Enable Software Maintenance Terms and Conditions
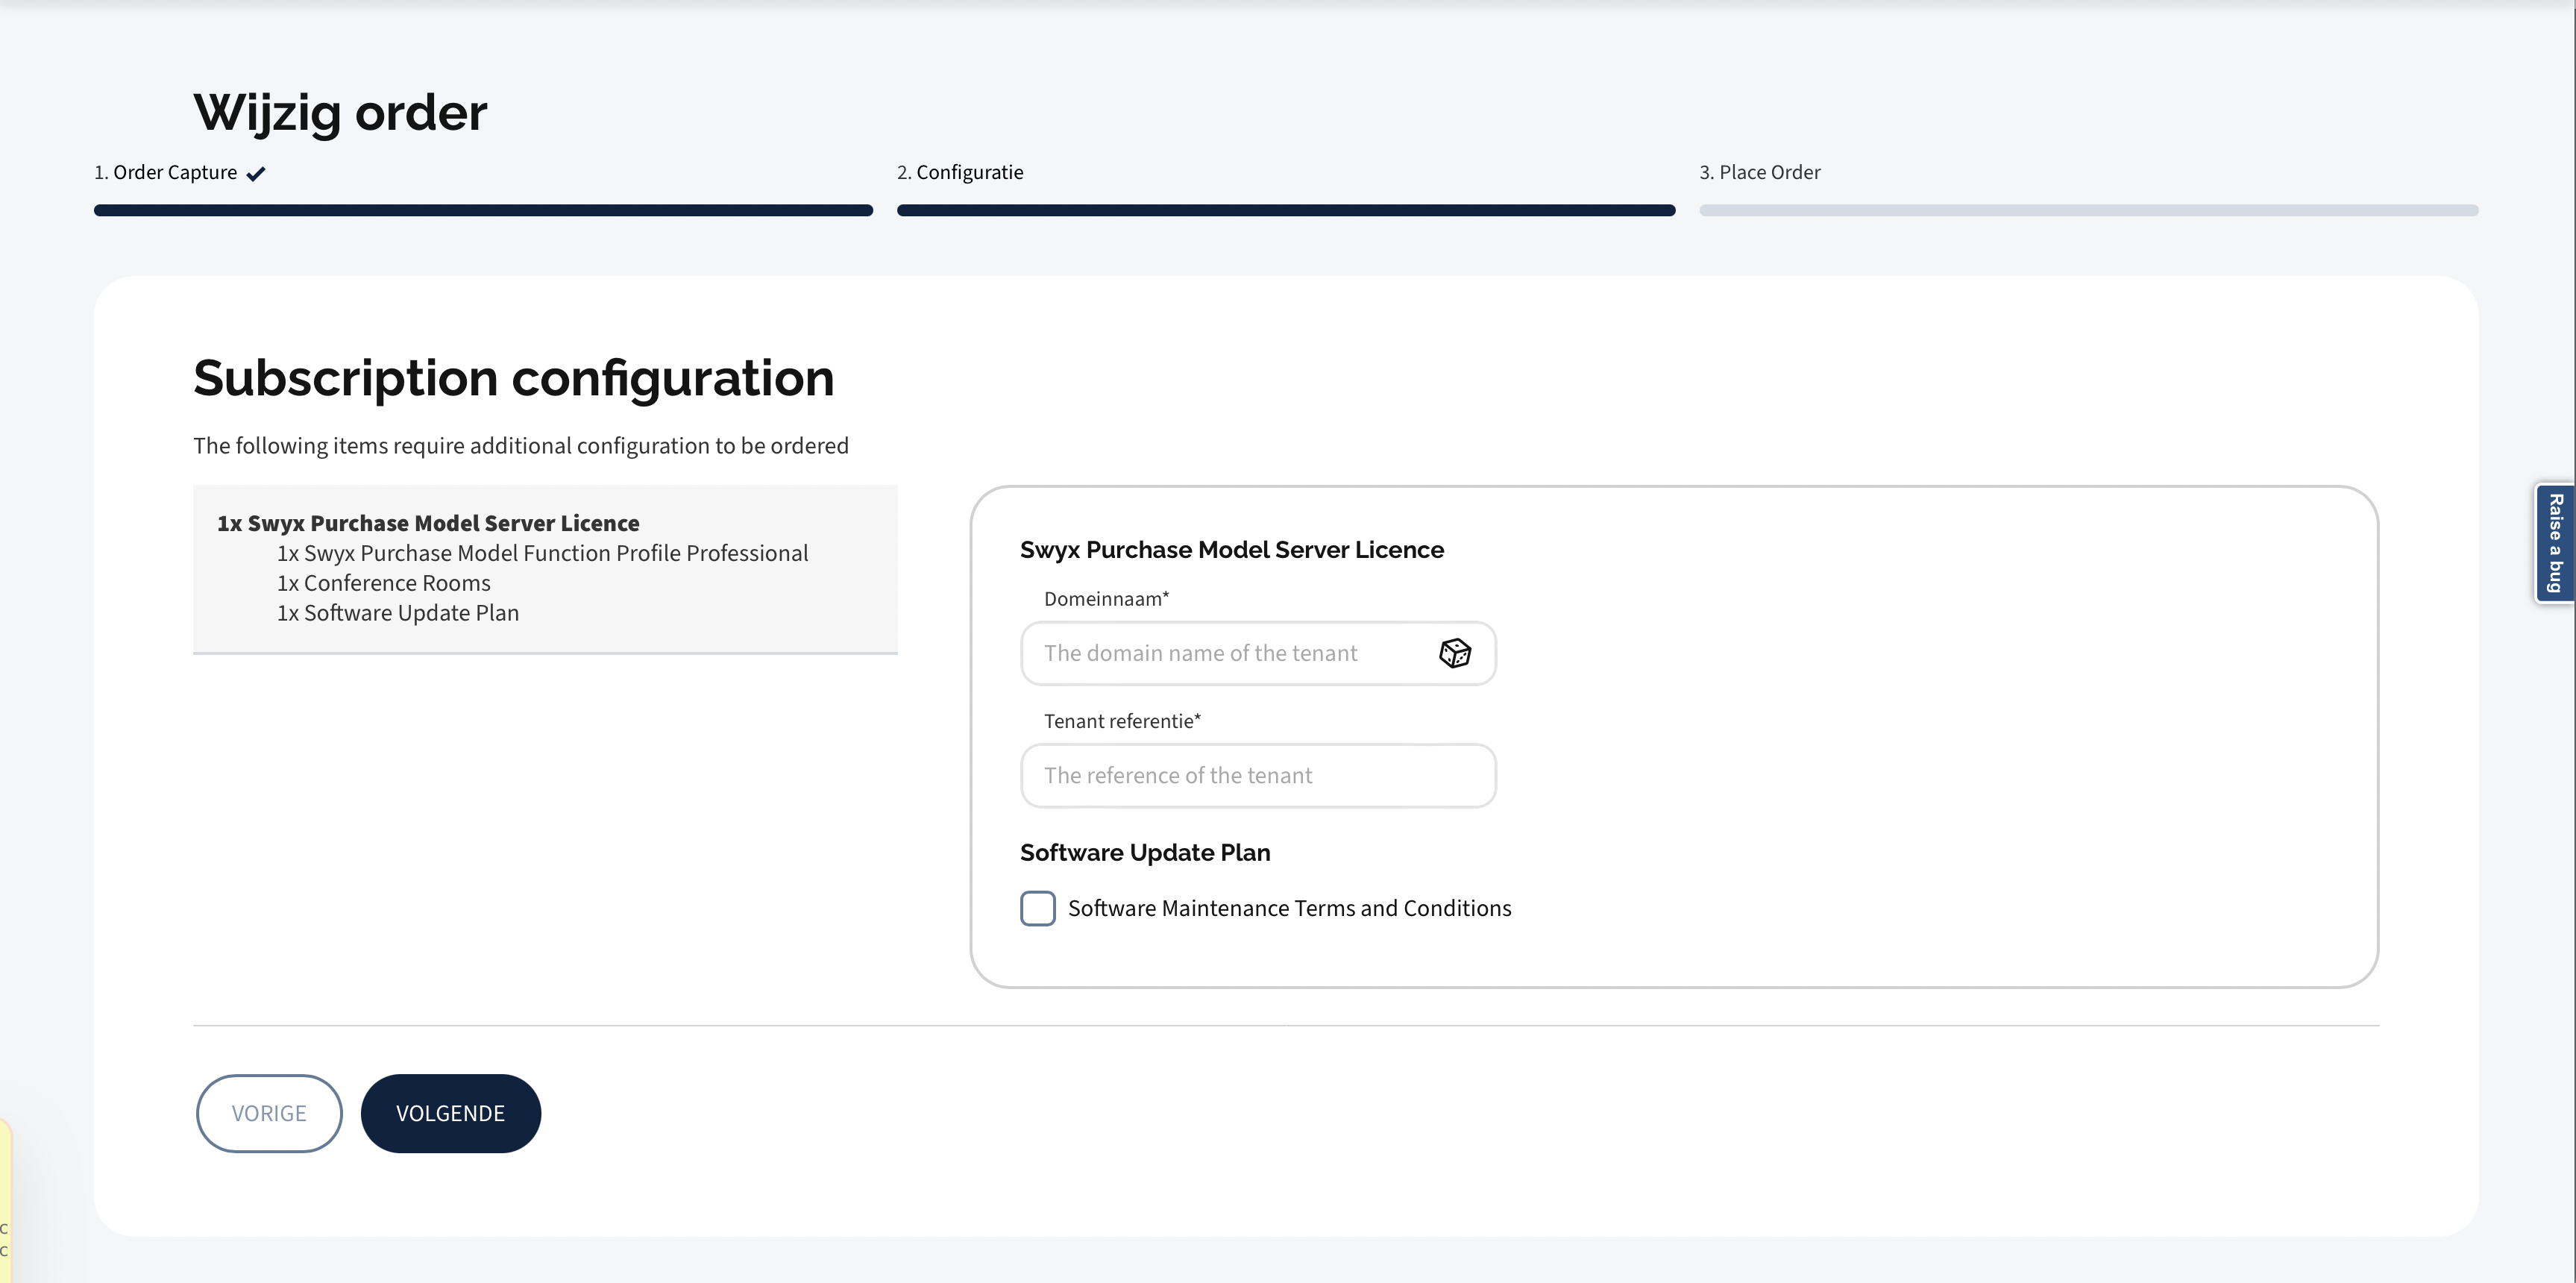The height and width of the screenshot is (1283, 2576). 1037,908
